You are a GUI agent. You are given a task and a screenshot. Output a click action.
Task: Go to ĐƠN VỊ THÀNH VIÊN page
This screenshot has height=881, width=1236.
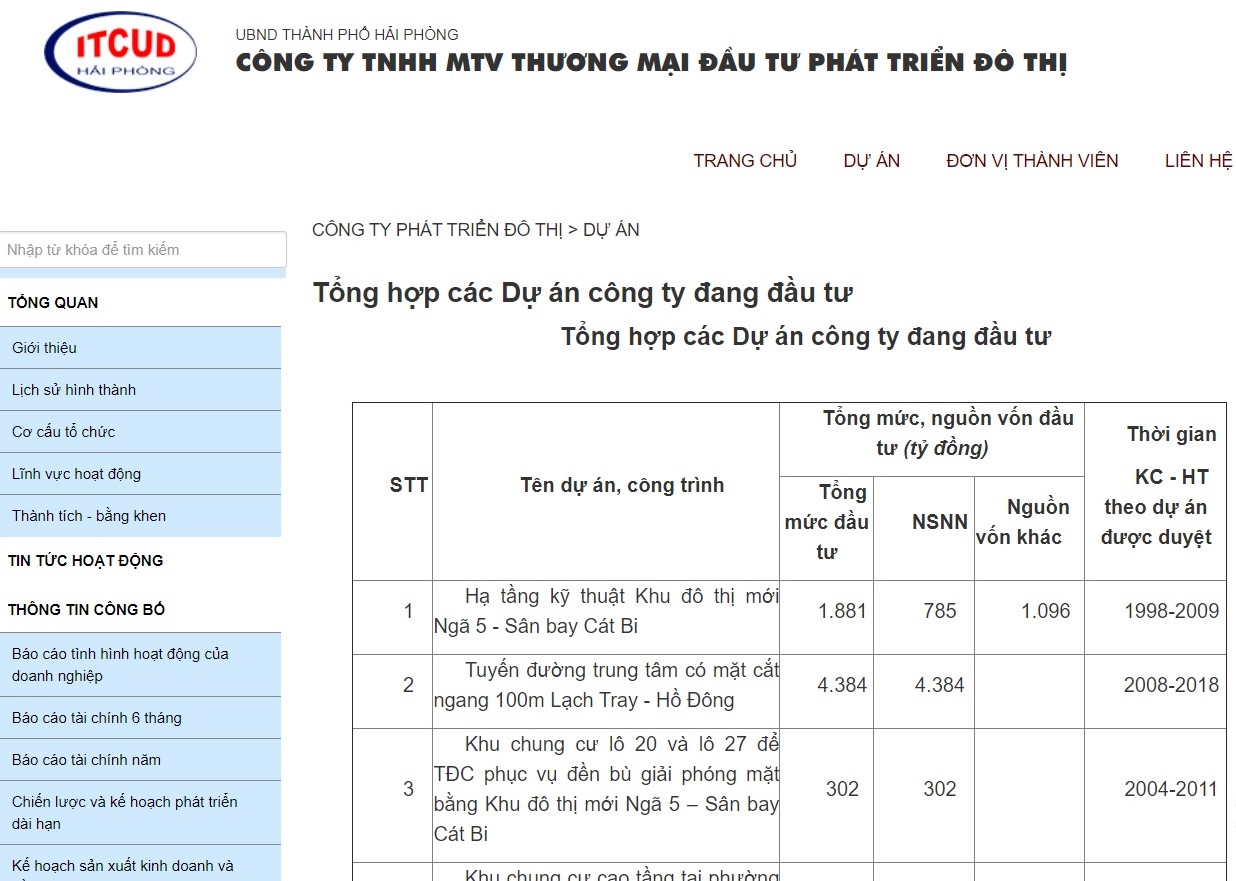1032,161
